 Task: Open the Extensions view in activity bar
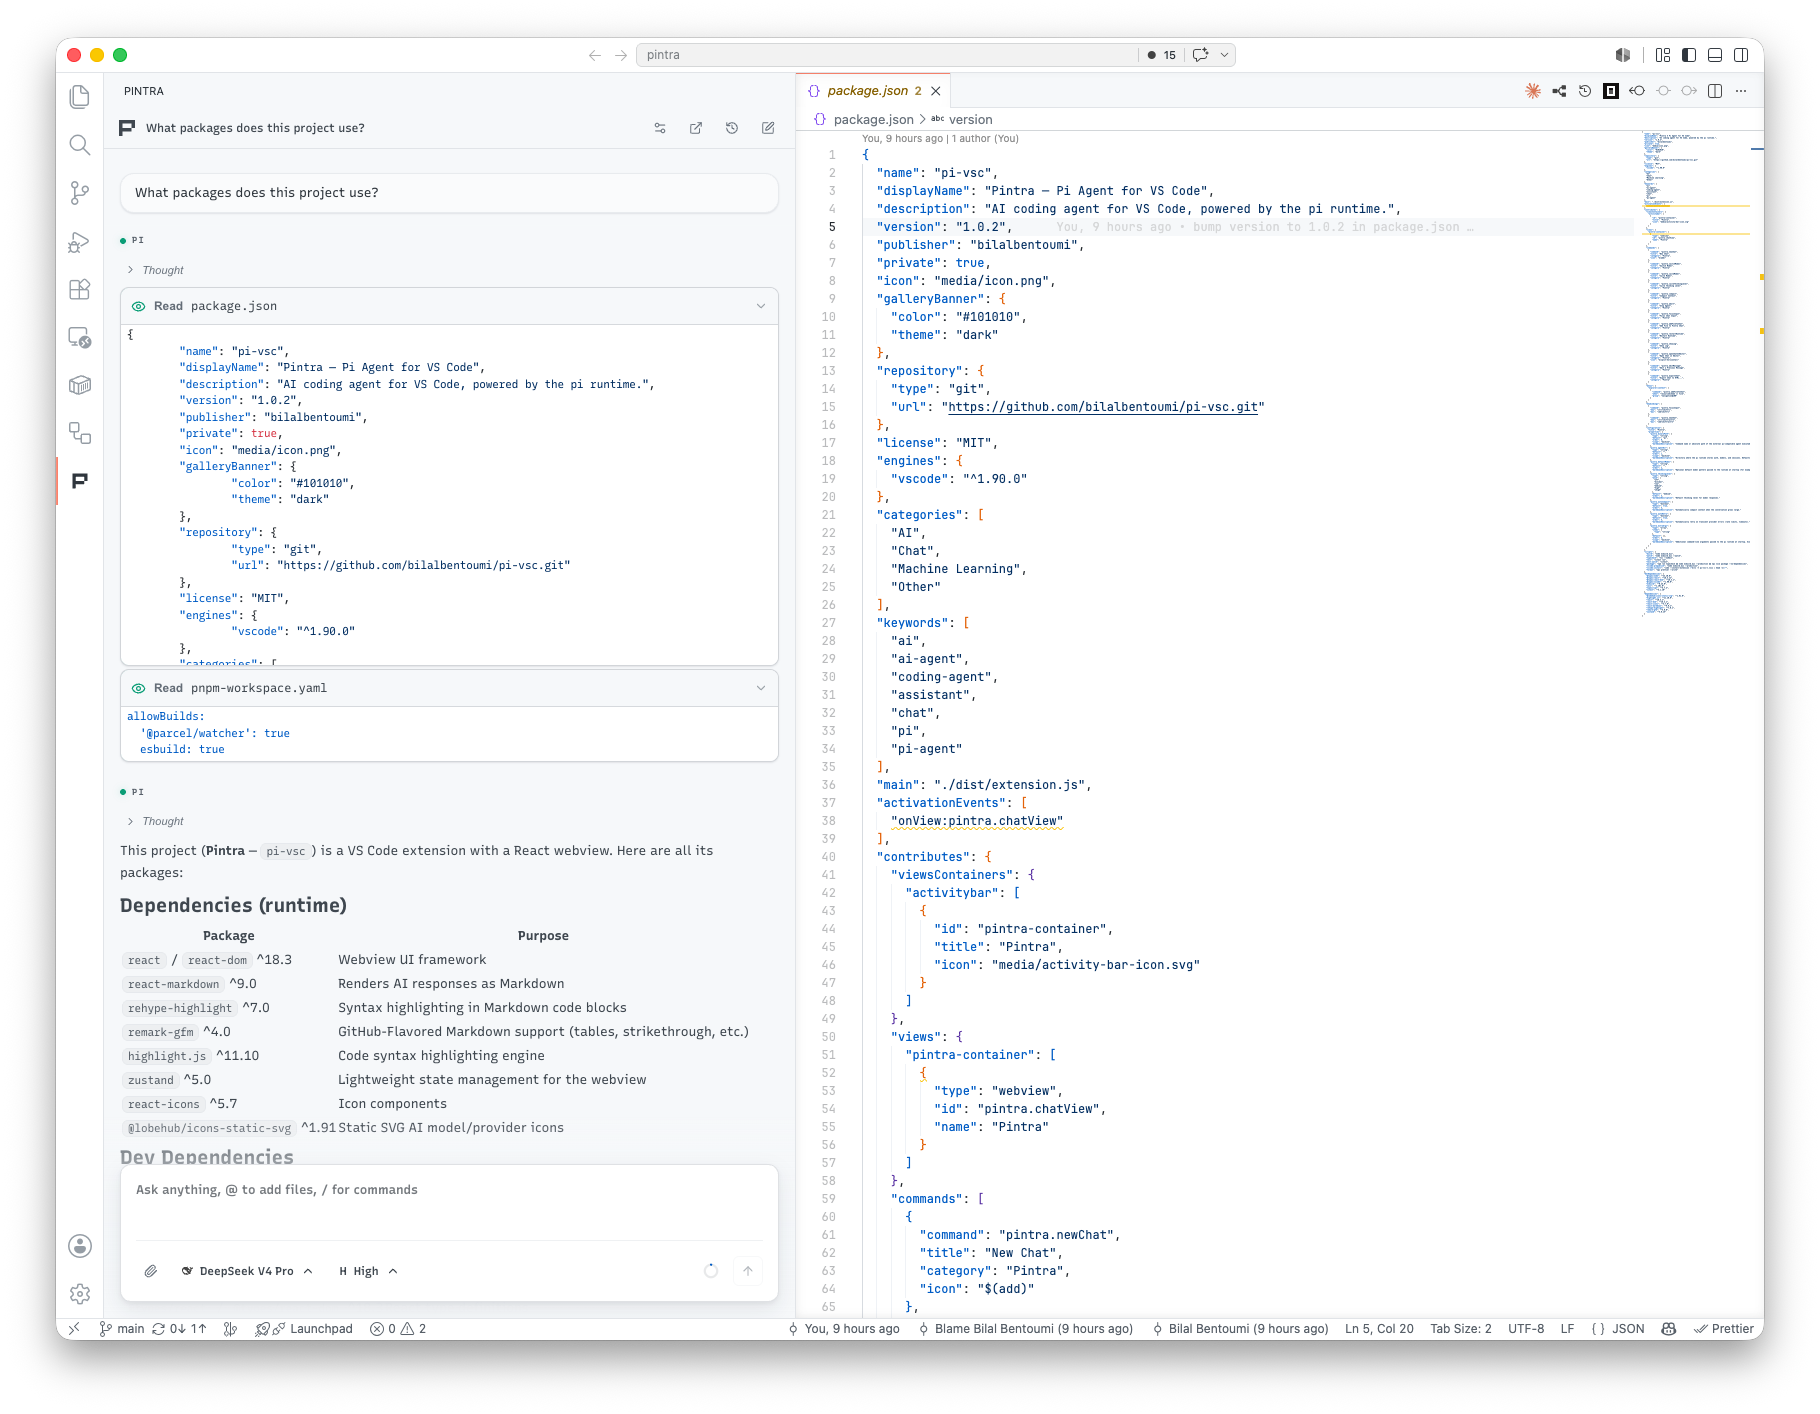click(80, 289)
